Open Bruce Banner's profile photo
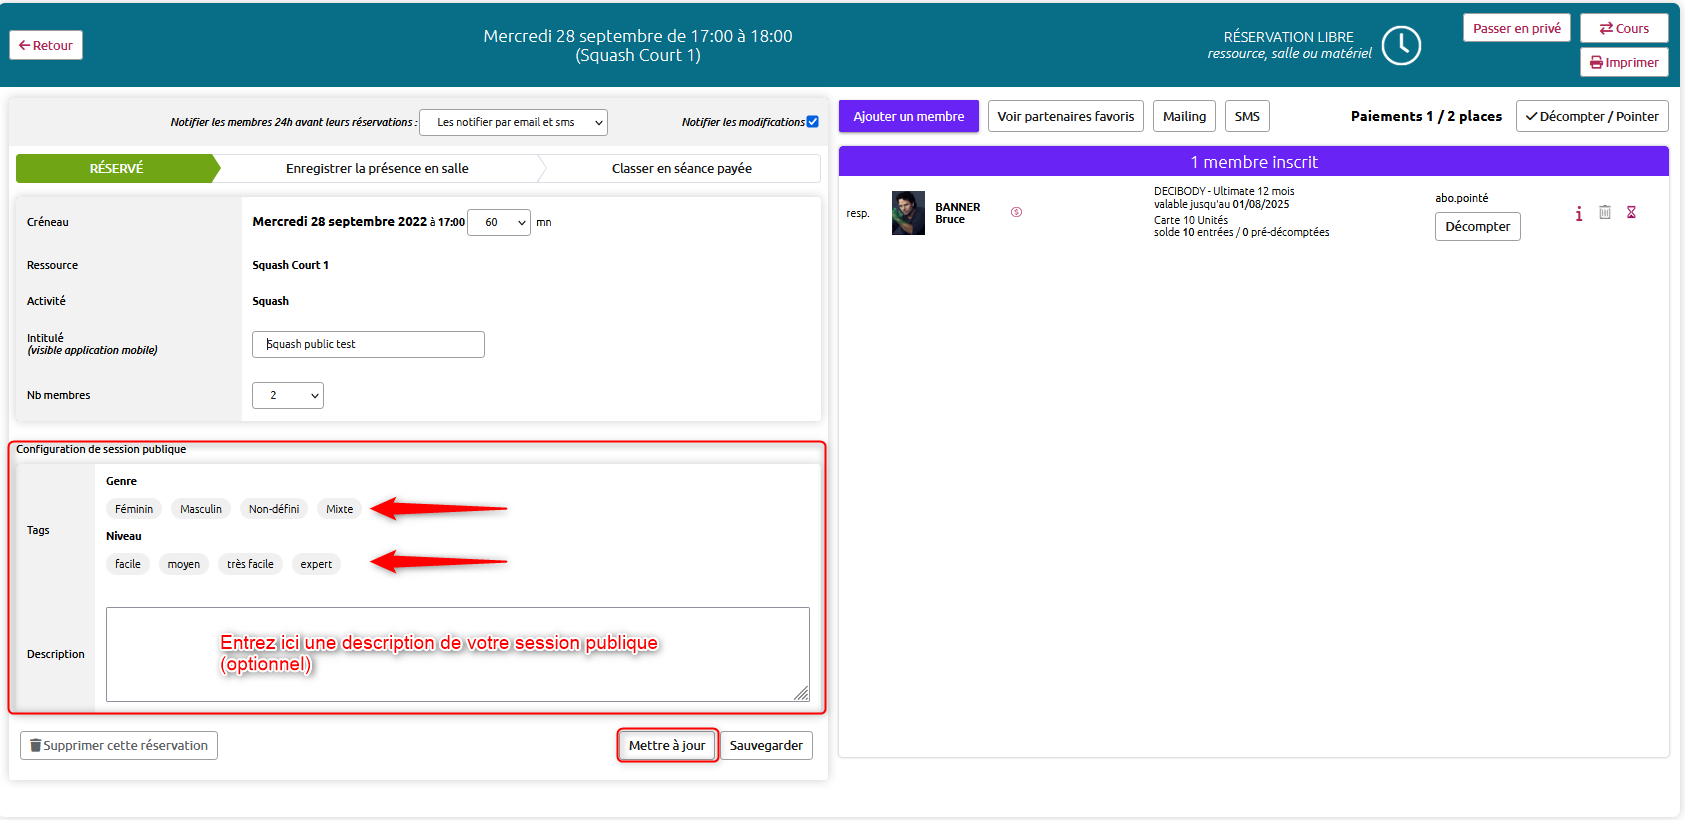The height and width of the screenshot is (820, 1685). 908,213
